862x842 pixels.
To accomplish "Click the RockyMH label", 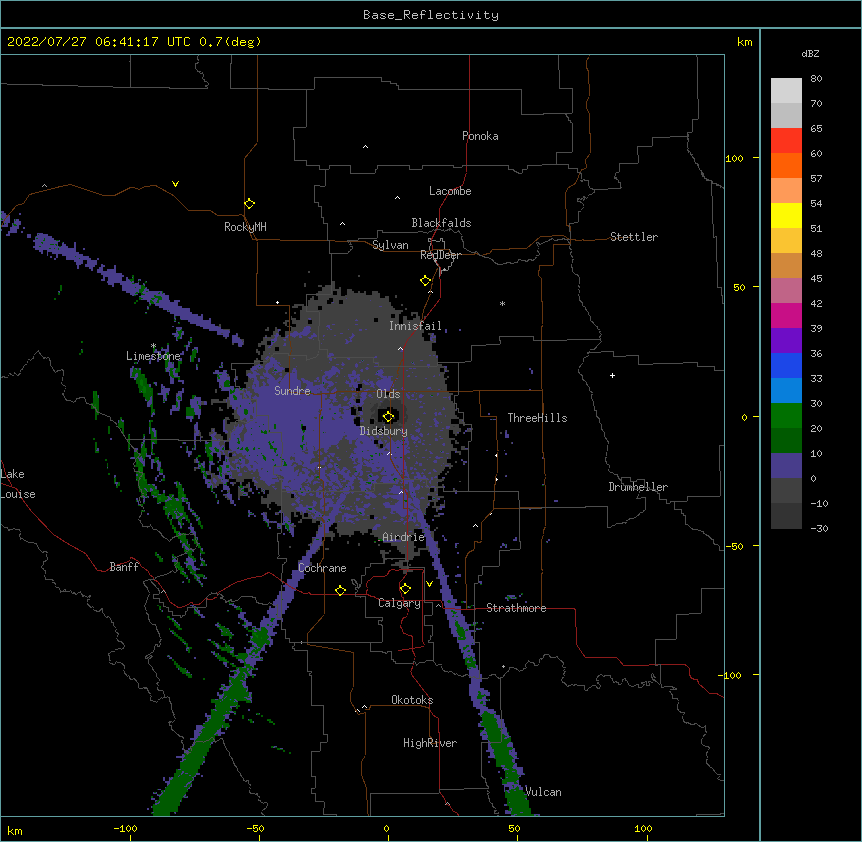I will coord(245,227).
